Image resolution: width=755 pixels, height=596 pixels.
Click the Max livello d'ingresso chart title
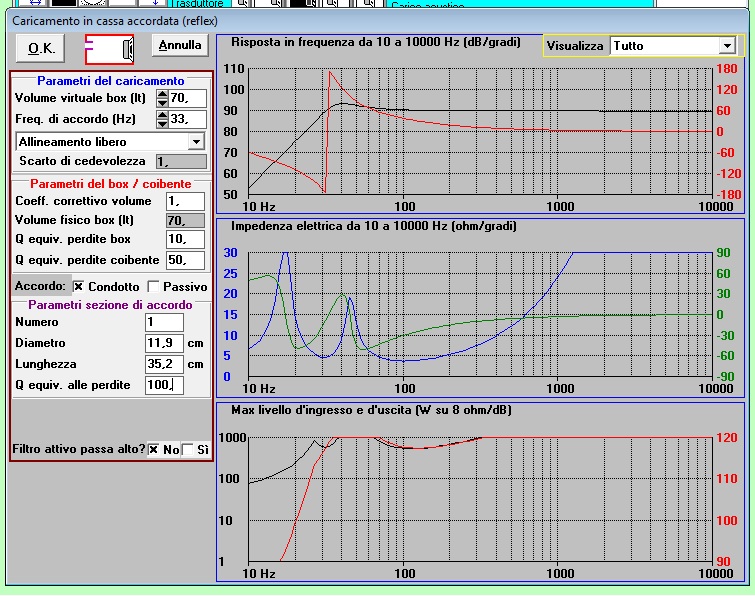click(x=371, y=410)
